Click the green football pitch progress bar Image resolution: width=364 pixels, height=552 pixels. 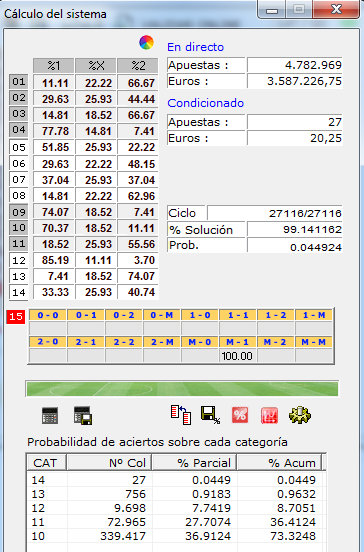click(x=182, y=389)
